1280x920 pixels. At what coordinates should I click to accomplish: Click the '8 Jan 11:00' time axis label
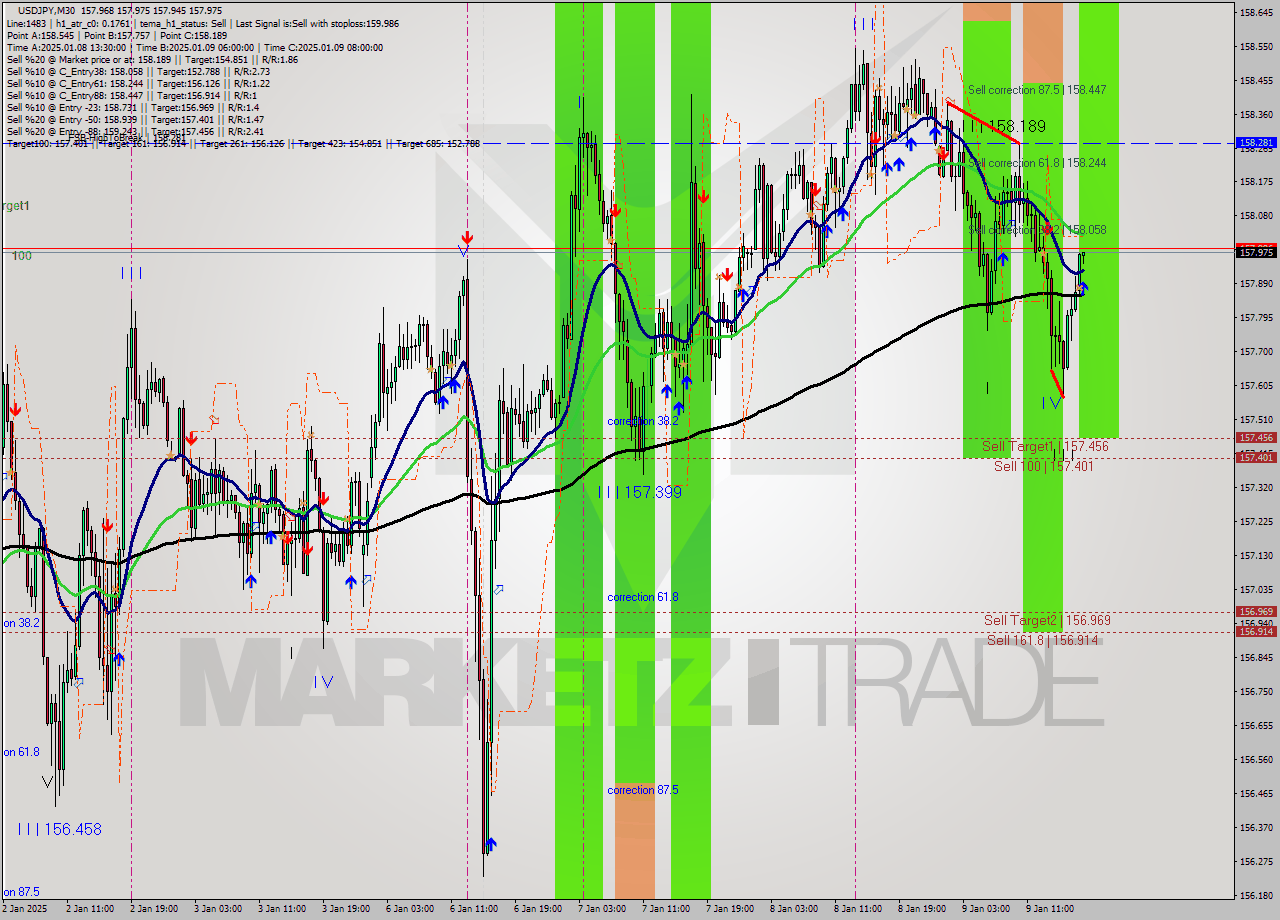tap(859, 910)
